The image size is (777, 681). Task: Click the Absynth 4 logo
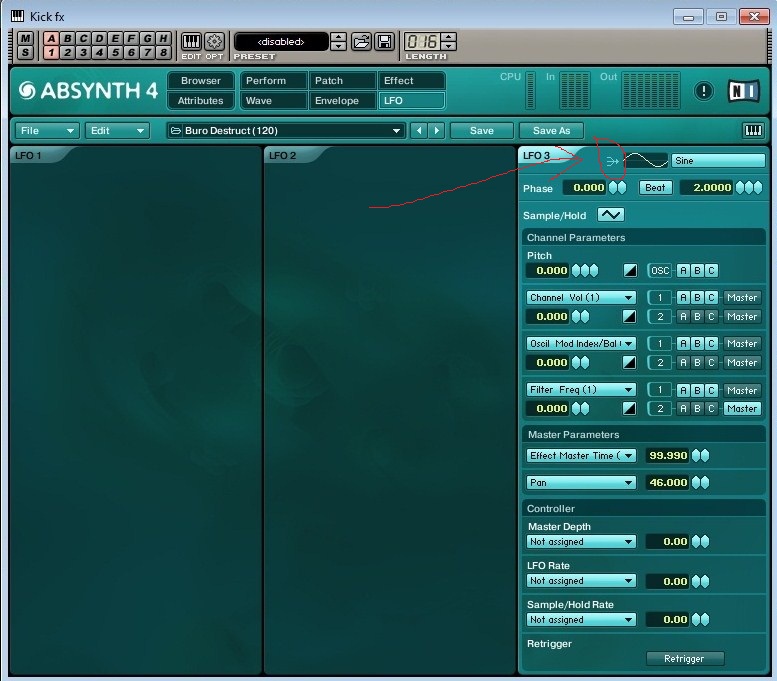(88, 91)
